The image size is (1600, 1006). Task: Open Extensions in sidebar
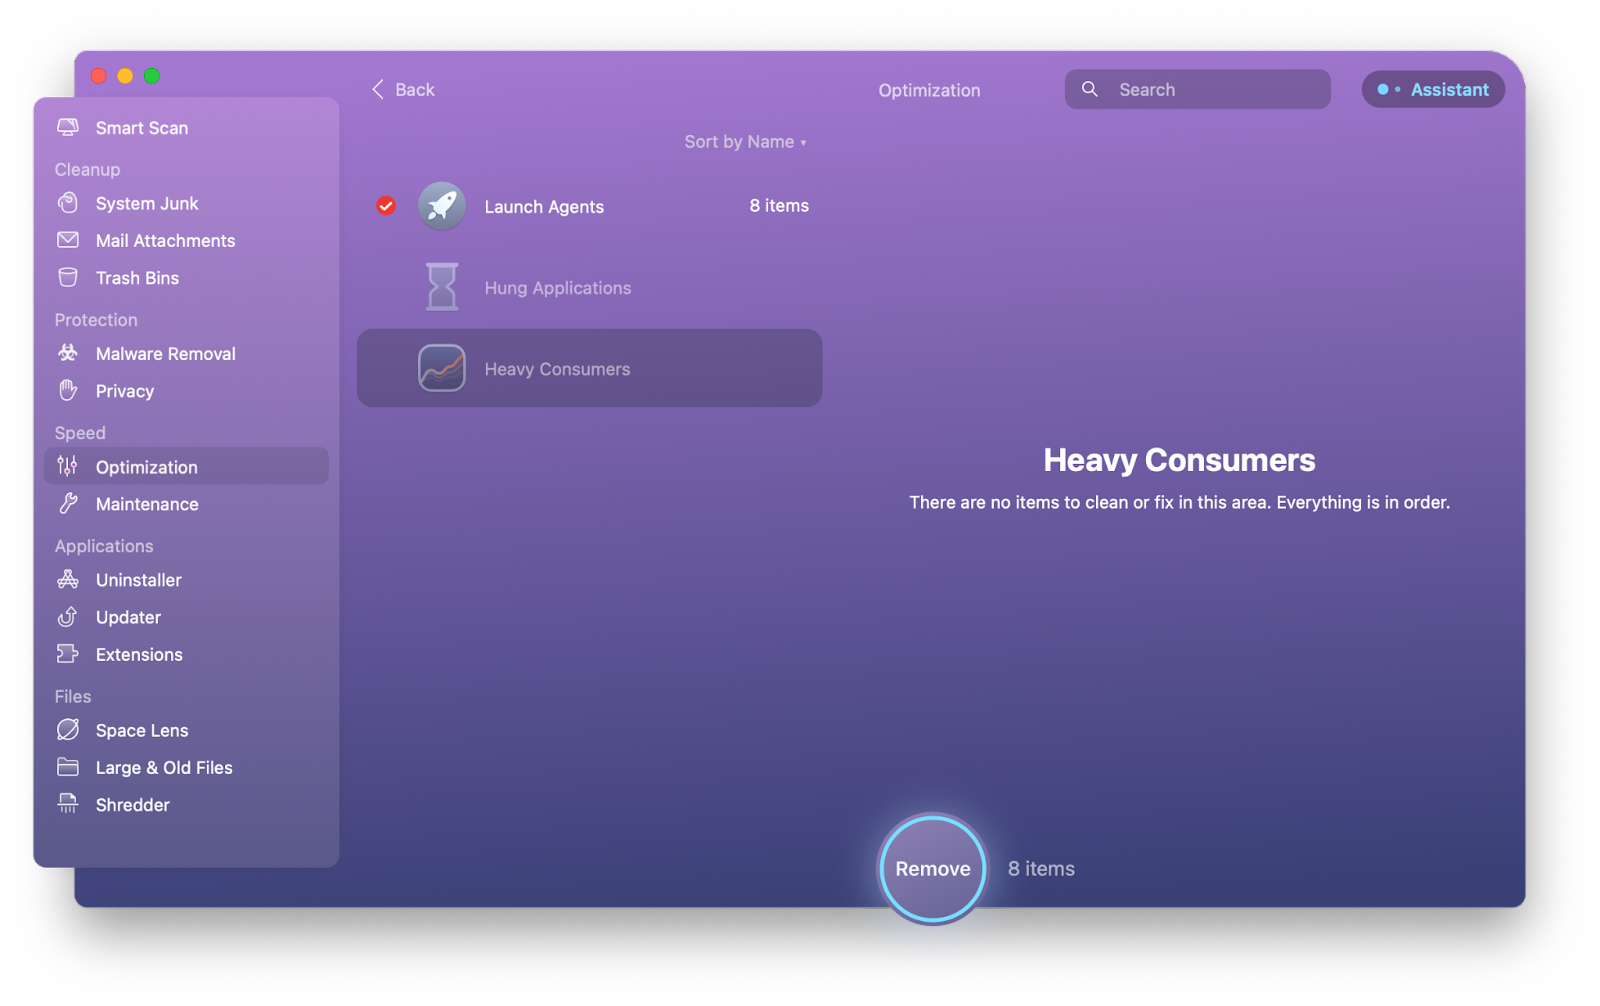(x=186, y=654)
